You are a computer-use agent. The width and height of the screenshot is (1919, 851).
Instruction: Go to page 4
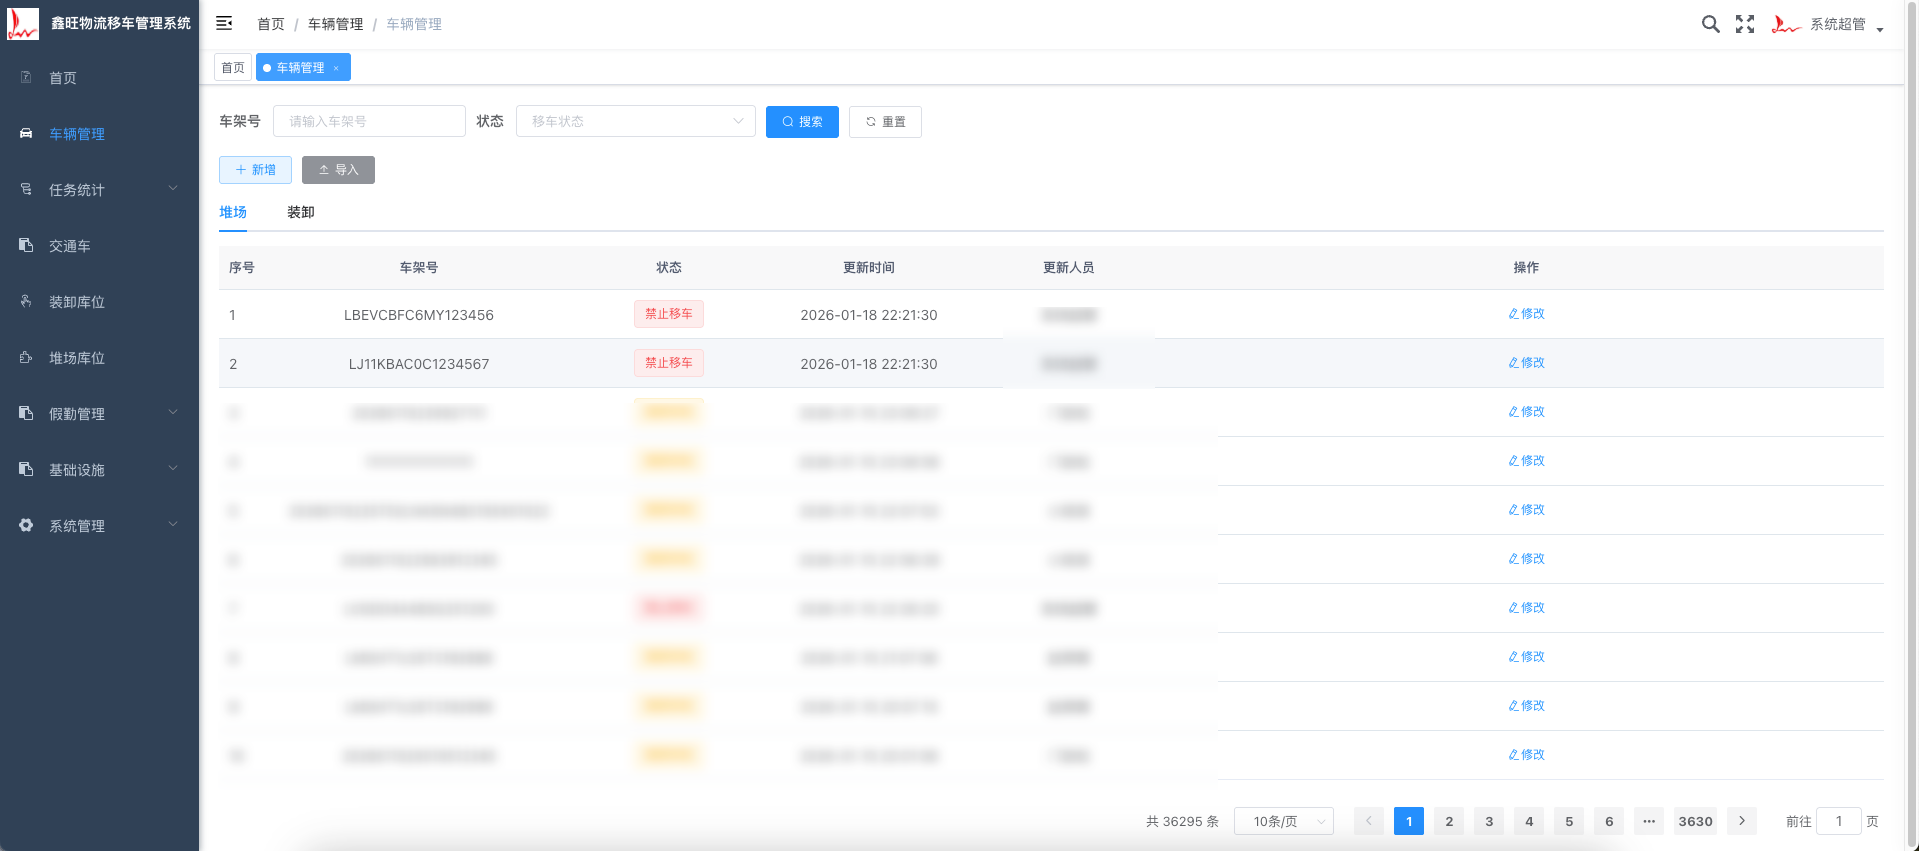(1529, 821)
